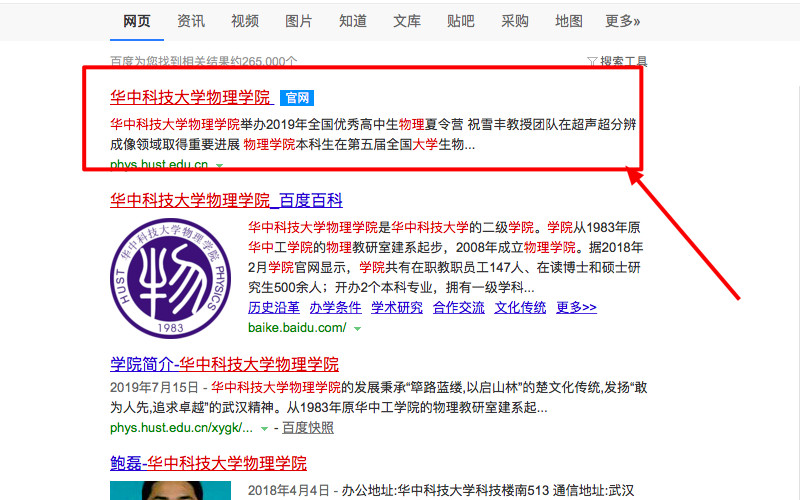Viewport: 800px width, 500px height.
Task: Go to the 知道 tab
Action: tap(353, 21)
